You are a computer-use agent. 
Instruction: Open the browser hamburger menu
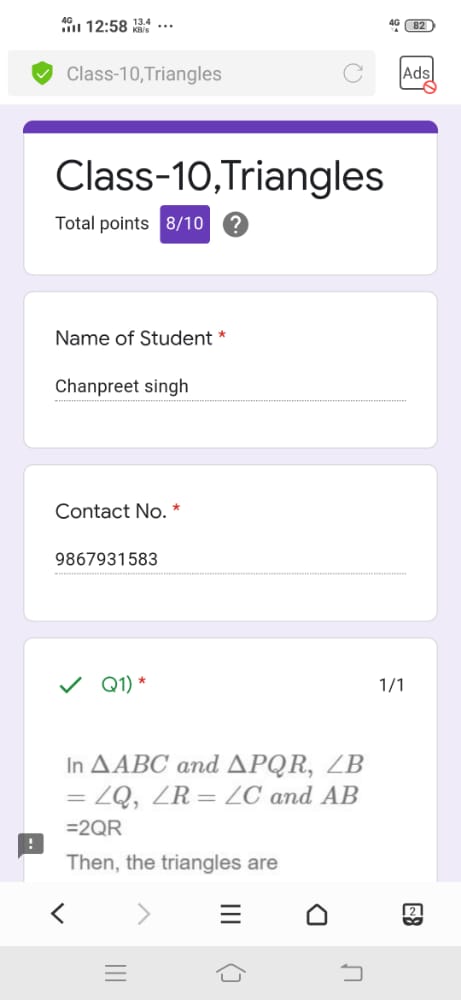point(231,916)
